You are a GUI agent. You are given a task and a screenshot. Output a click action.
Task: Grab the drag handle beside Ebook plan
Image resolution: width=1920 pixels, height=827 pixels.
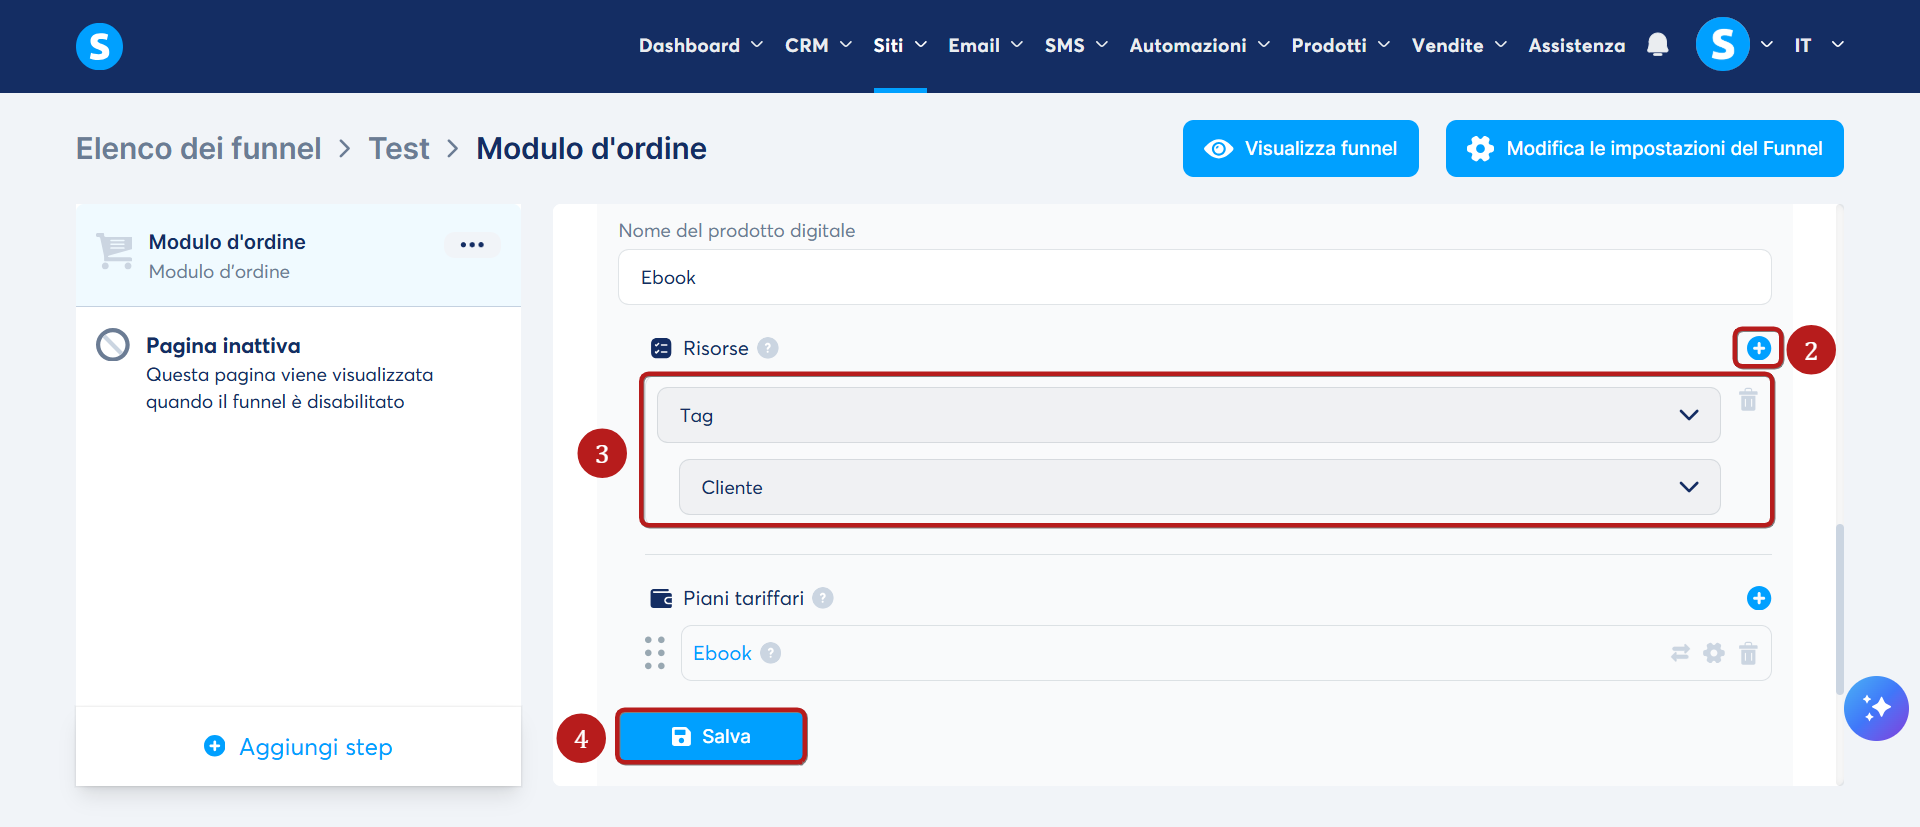coord(655,653)
